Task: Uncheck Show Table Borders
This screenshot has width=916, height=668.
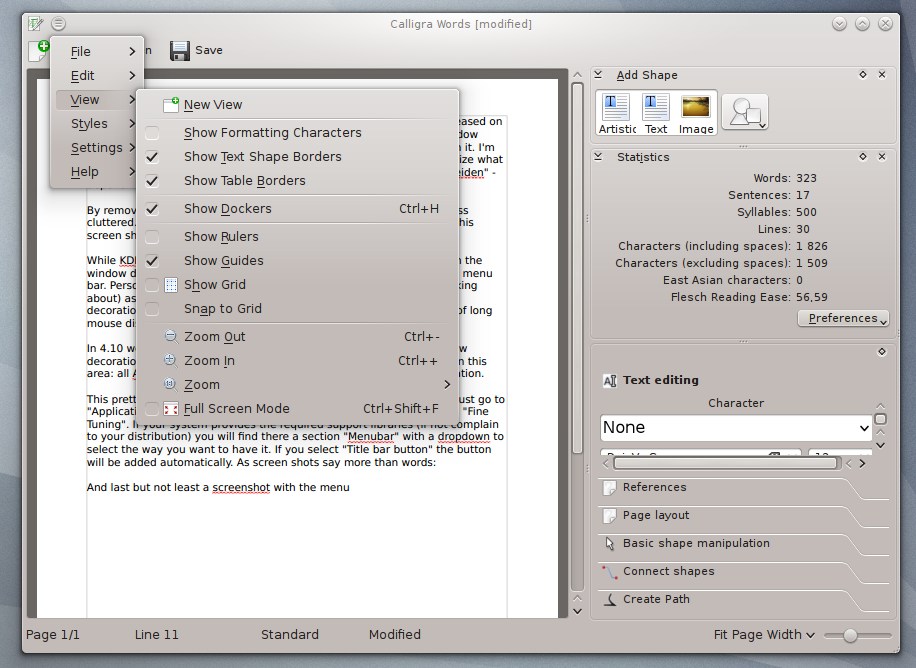Action: [x=152, y=181]
